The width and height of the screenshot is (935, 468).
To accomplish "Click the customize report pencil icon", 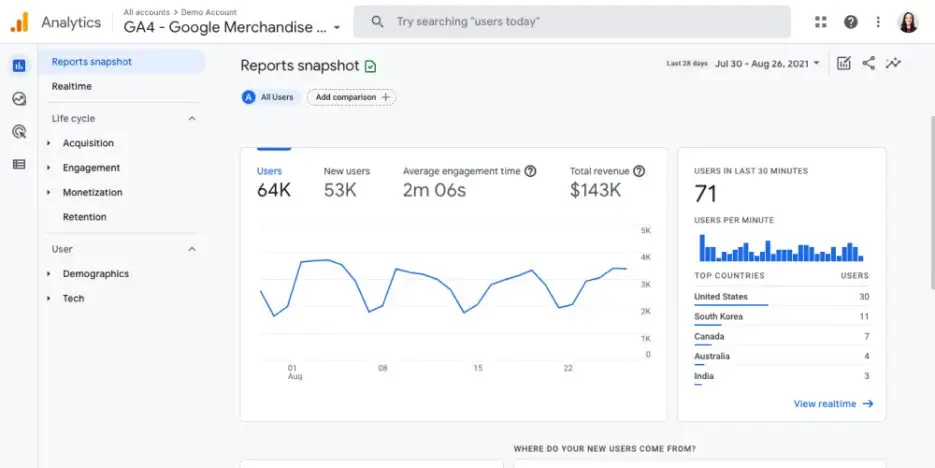I will [843, 63].
